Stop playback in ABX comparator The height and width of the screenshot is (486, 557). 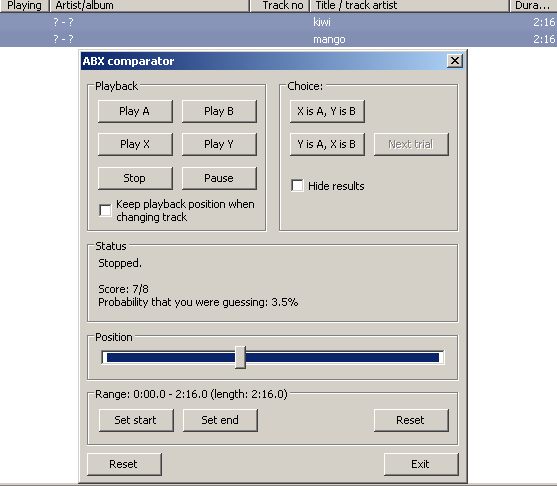pyautogui.click(x=135, y=178)
